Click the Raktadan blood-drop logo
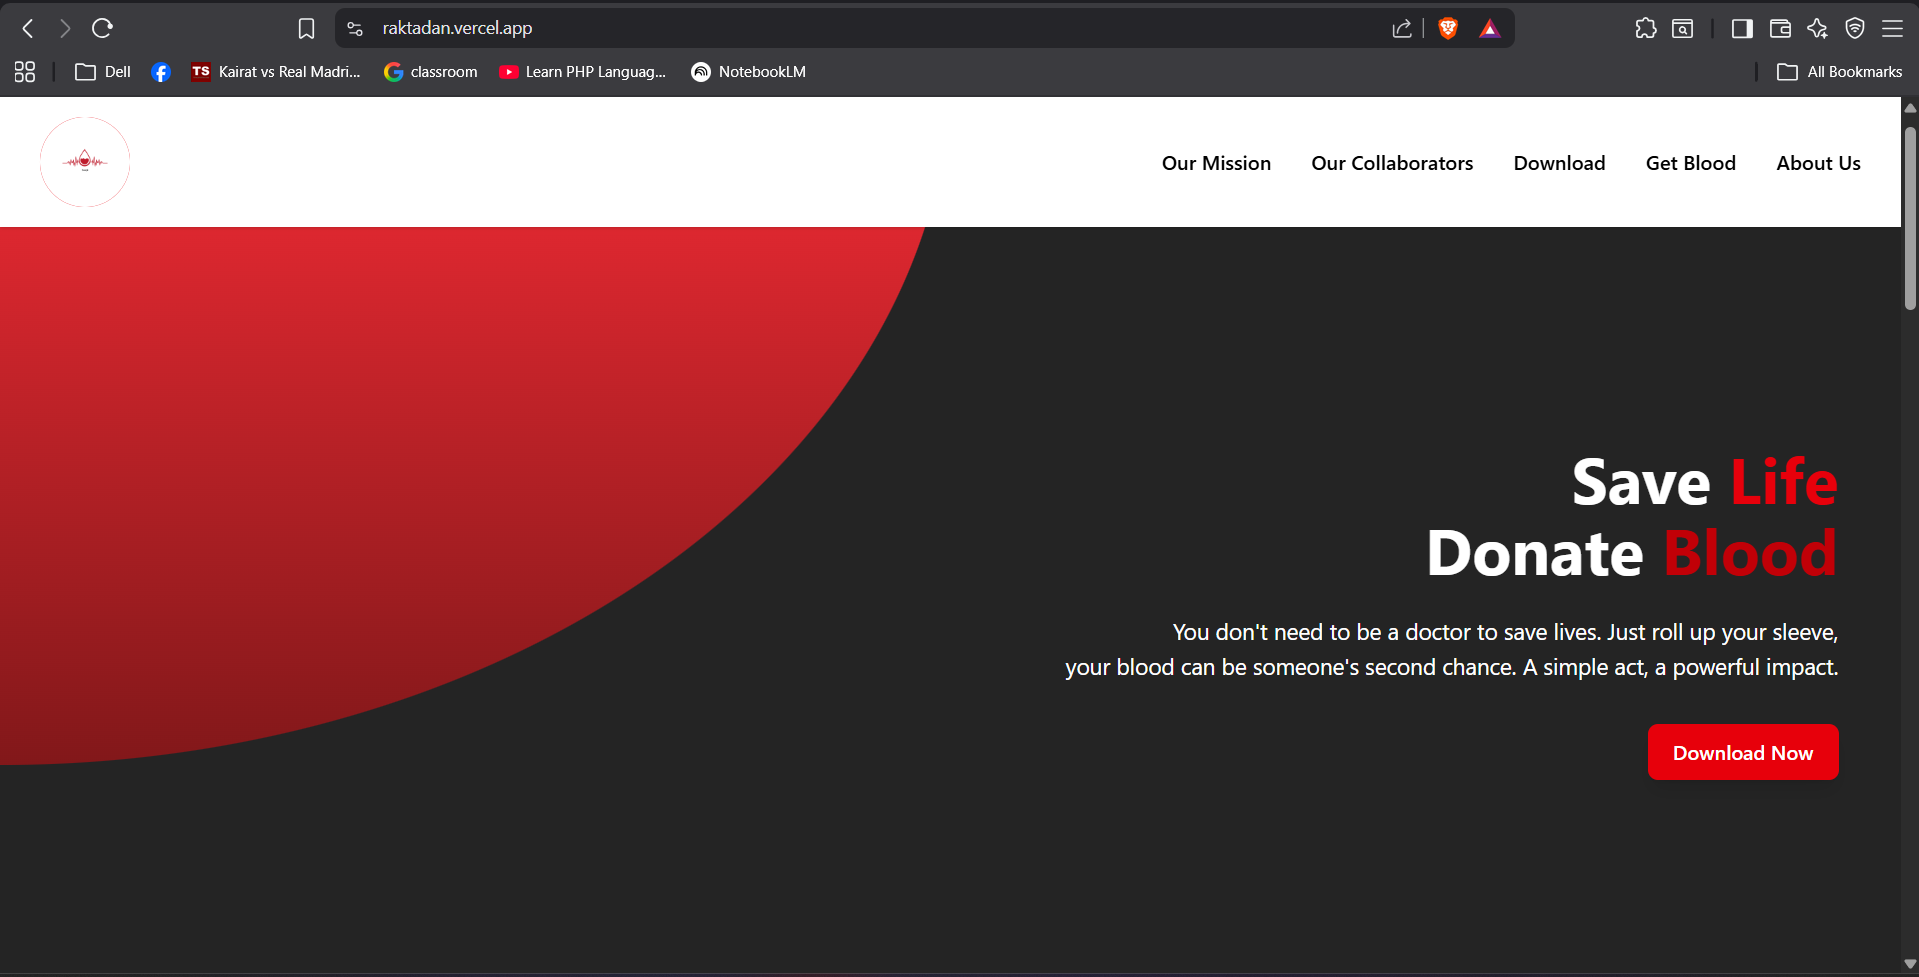Viewport: 1919px width, 977px height. [x=85, y=161]
